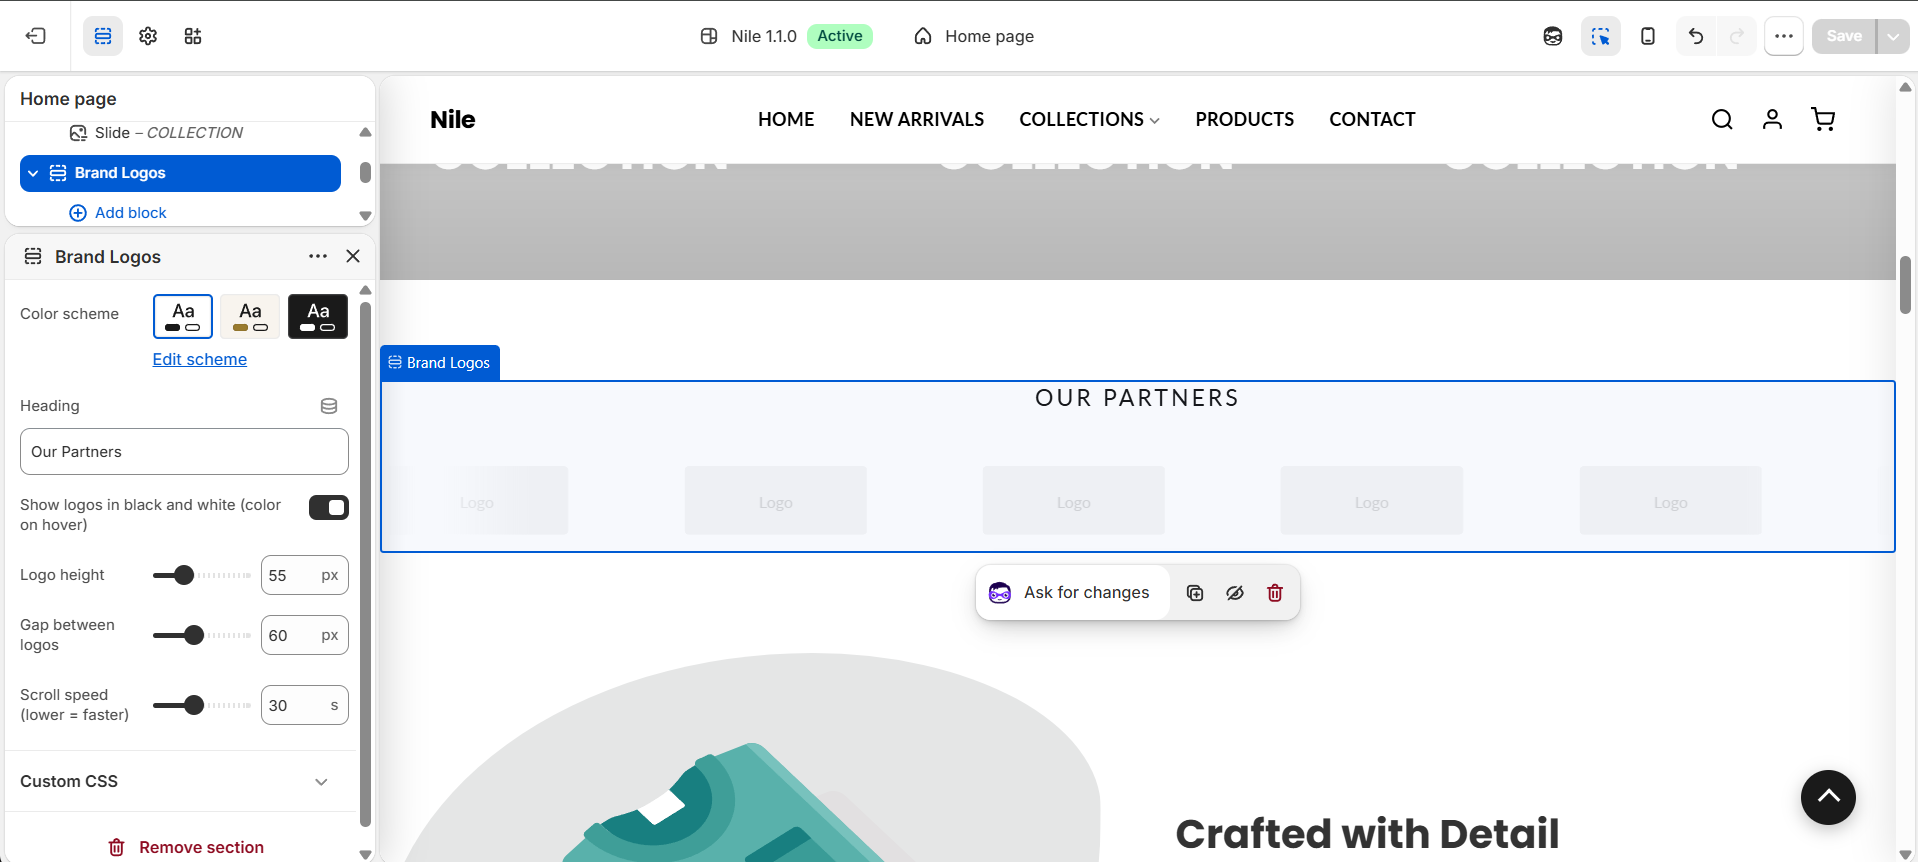Screen dimensions: 1918x862
Task: Open the AI assistant icon in top bar
Action: click(1553, 36)
